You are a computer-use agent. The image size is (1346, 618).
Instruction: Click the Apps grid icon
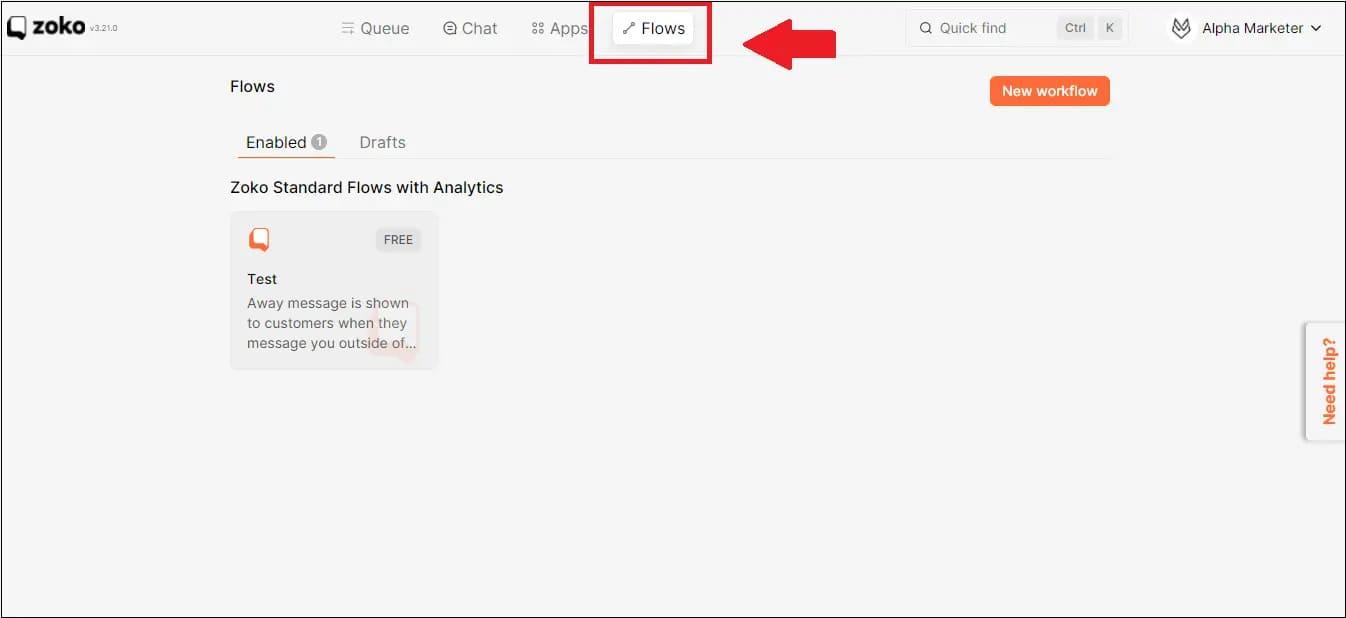click(x=538, y=28)
